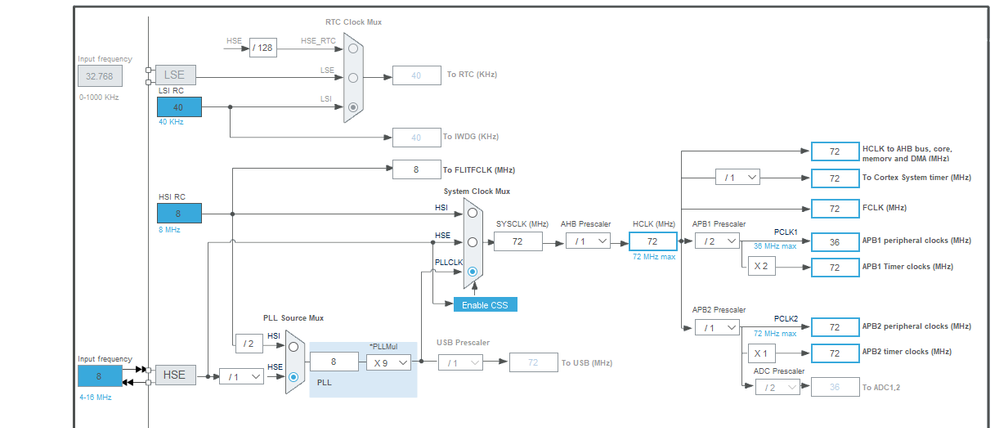Click the '0-1000 KHz' range label

pyautogui.click(x=99, y=97)
